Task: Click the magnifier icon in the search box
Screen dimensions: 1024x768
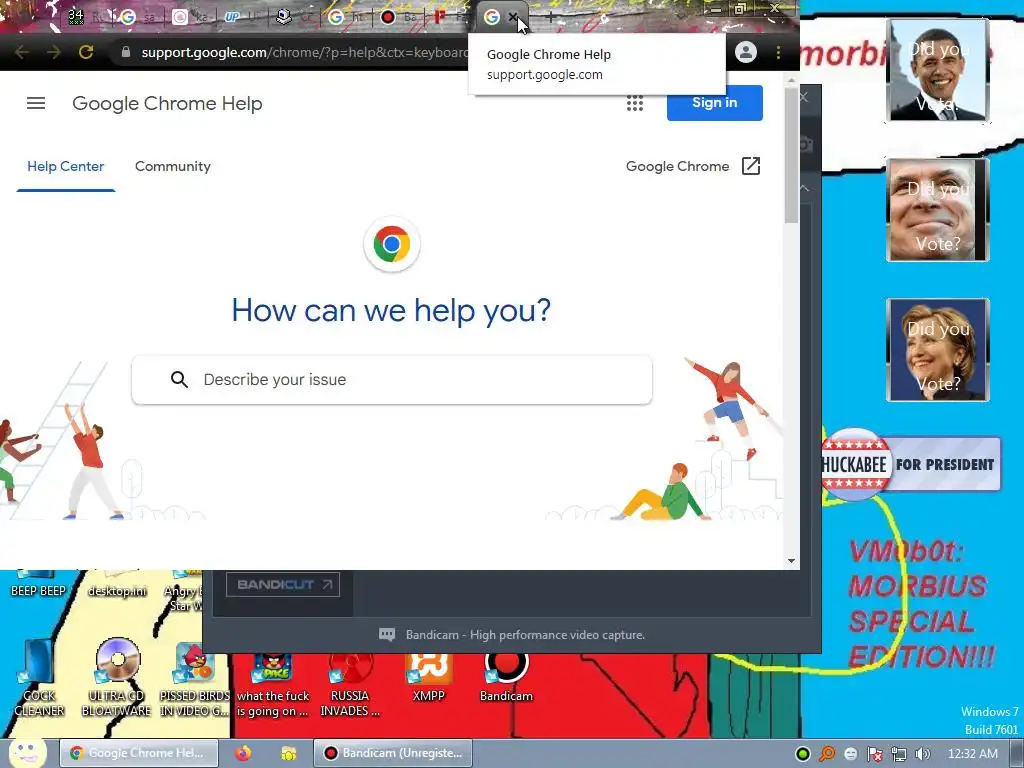Action: click(x=179, y=379)
